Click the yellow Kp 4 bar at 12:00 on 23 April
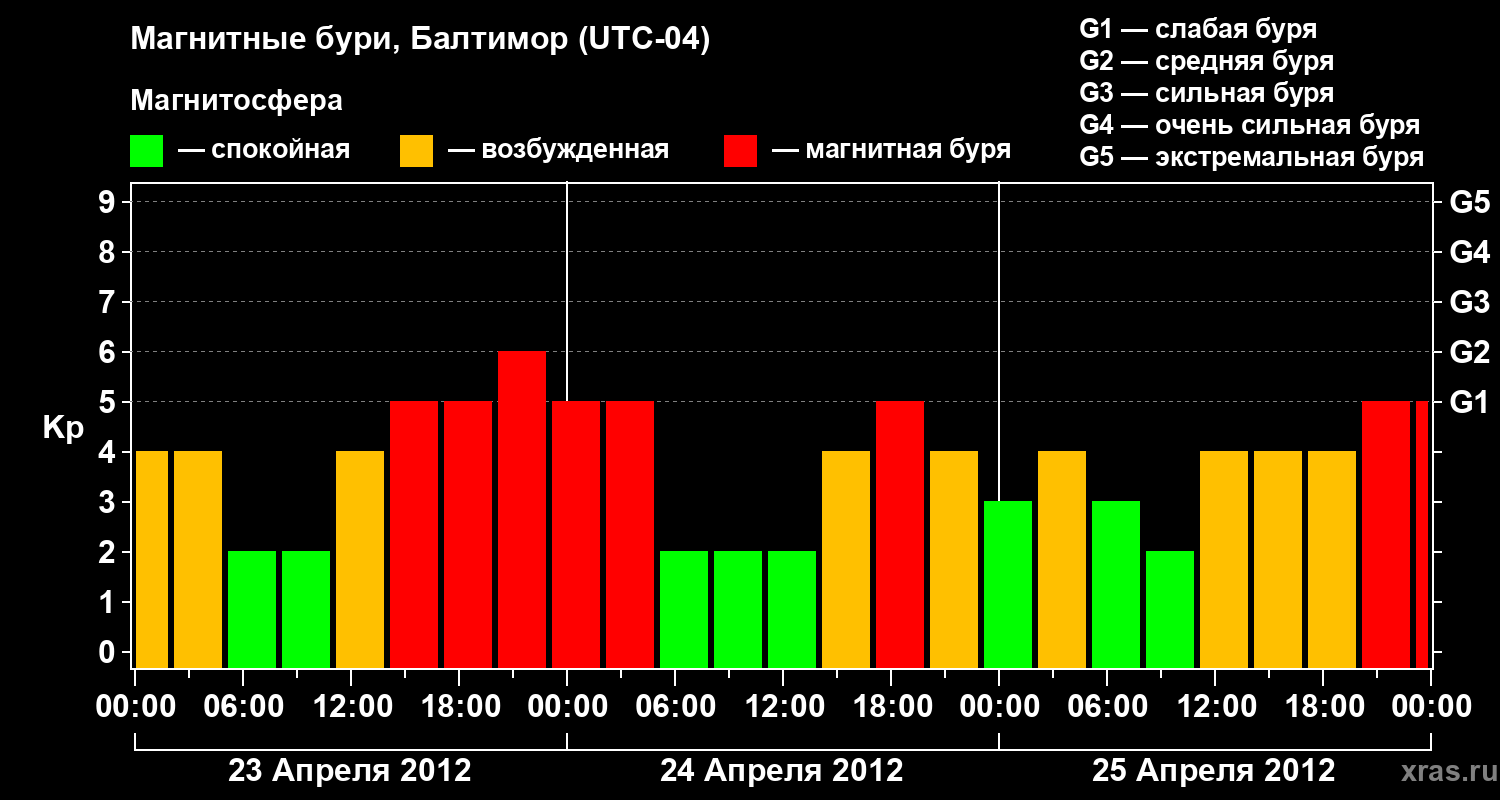The height and width of the screenshot is (800, 1500). (360, 559)
